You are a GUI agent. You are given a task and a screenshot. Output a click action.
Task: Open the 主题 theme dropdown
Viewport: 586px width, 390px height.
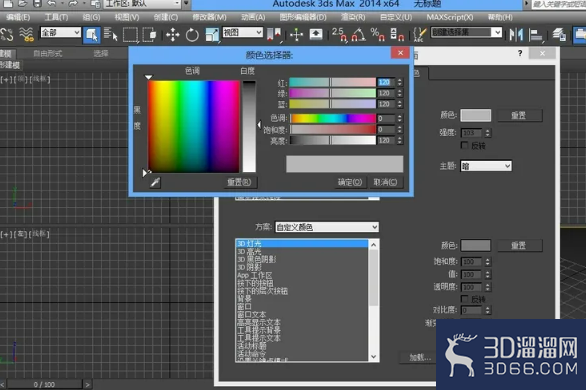pyautogui.click(x=486, y=166)
